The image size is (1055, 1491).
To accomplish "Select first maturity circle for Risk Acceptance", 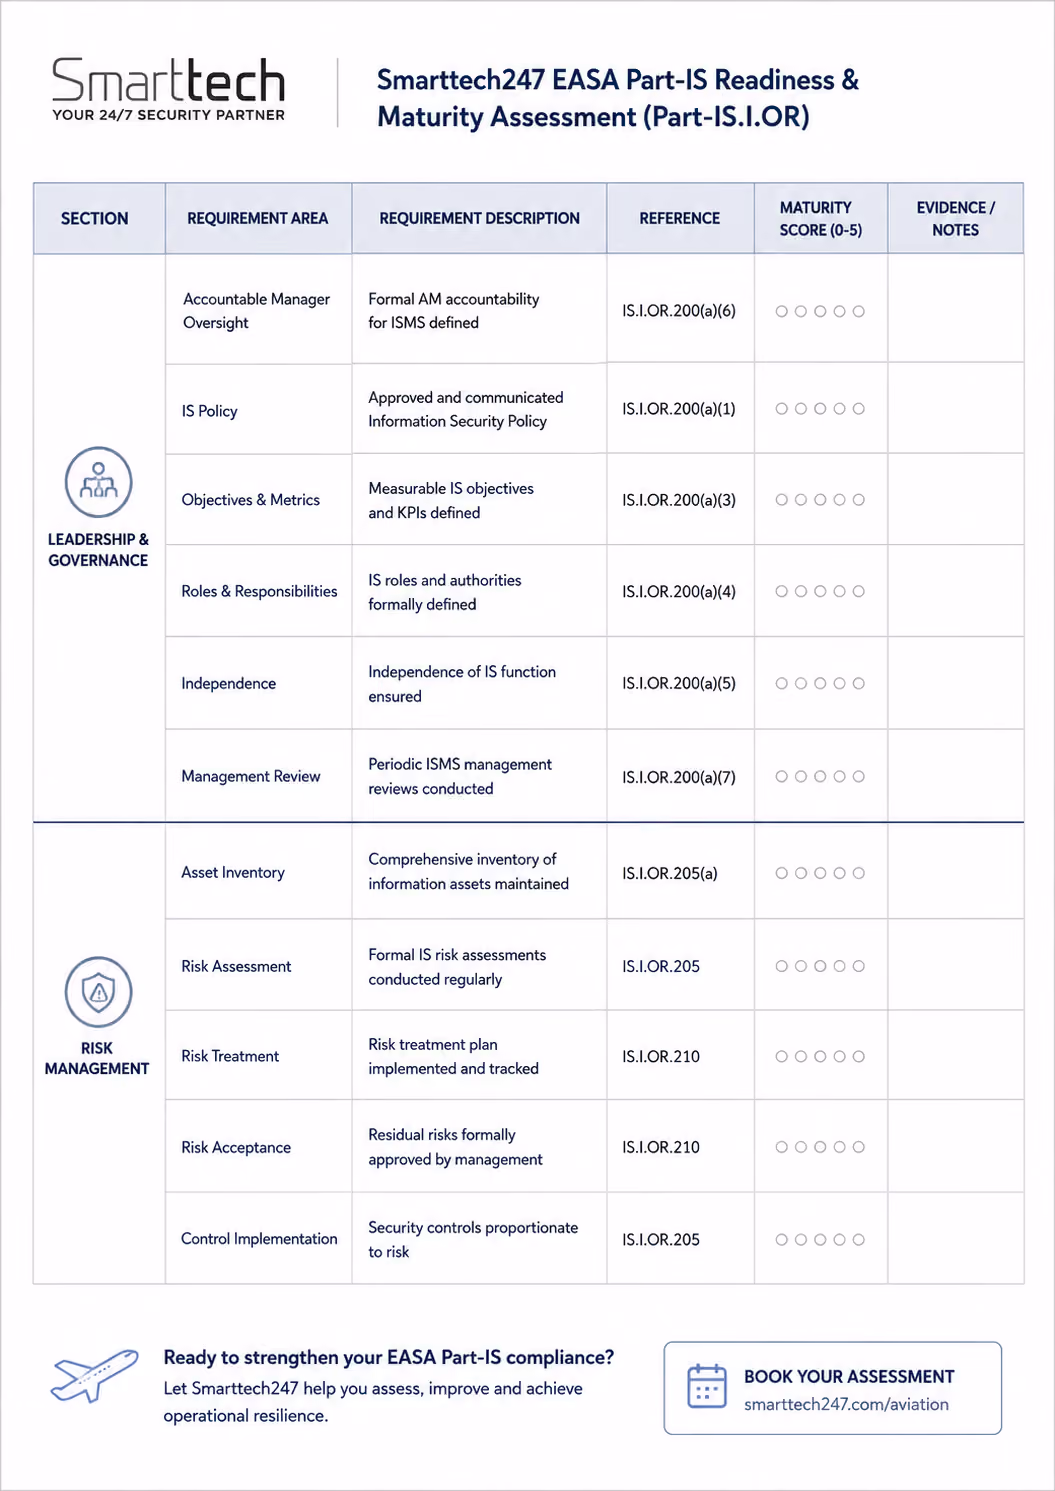I will (782, 1147).
